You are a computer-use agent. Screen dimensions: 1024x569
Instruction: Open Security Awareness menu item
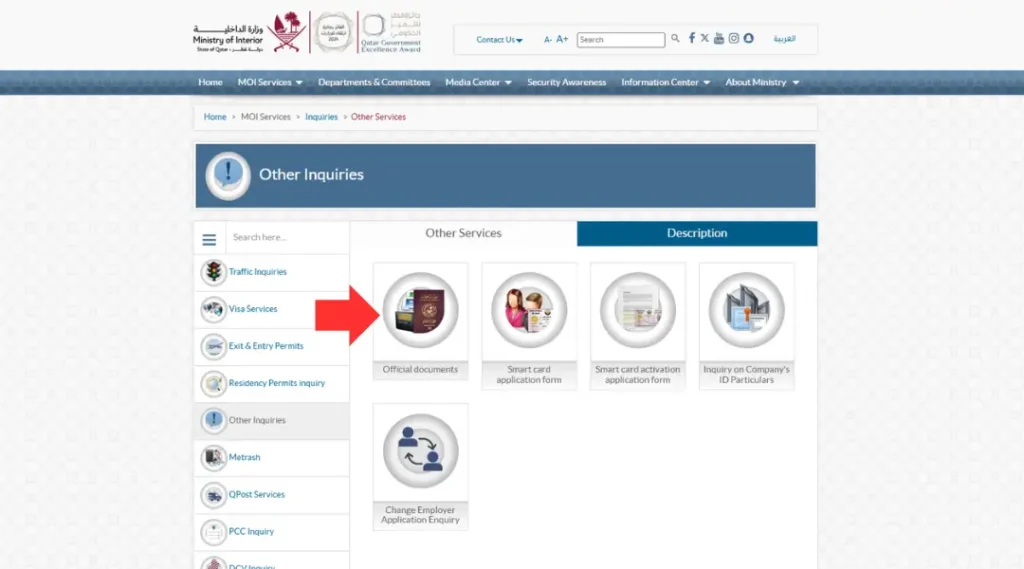(x=567, y=82)
